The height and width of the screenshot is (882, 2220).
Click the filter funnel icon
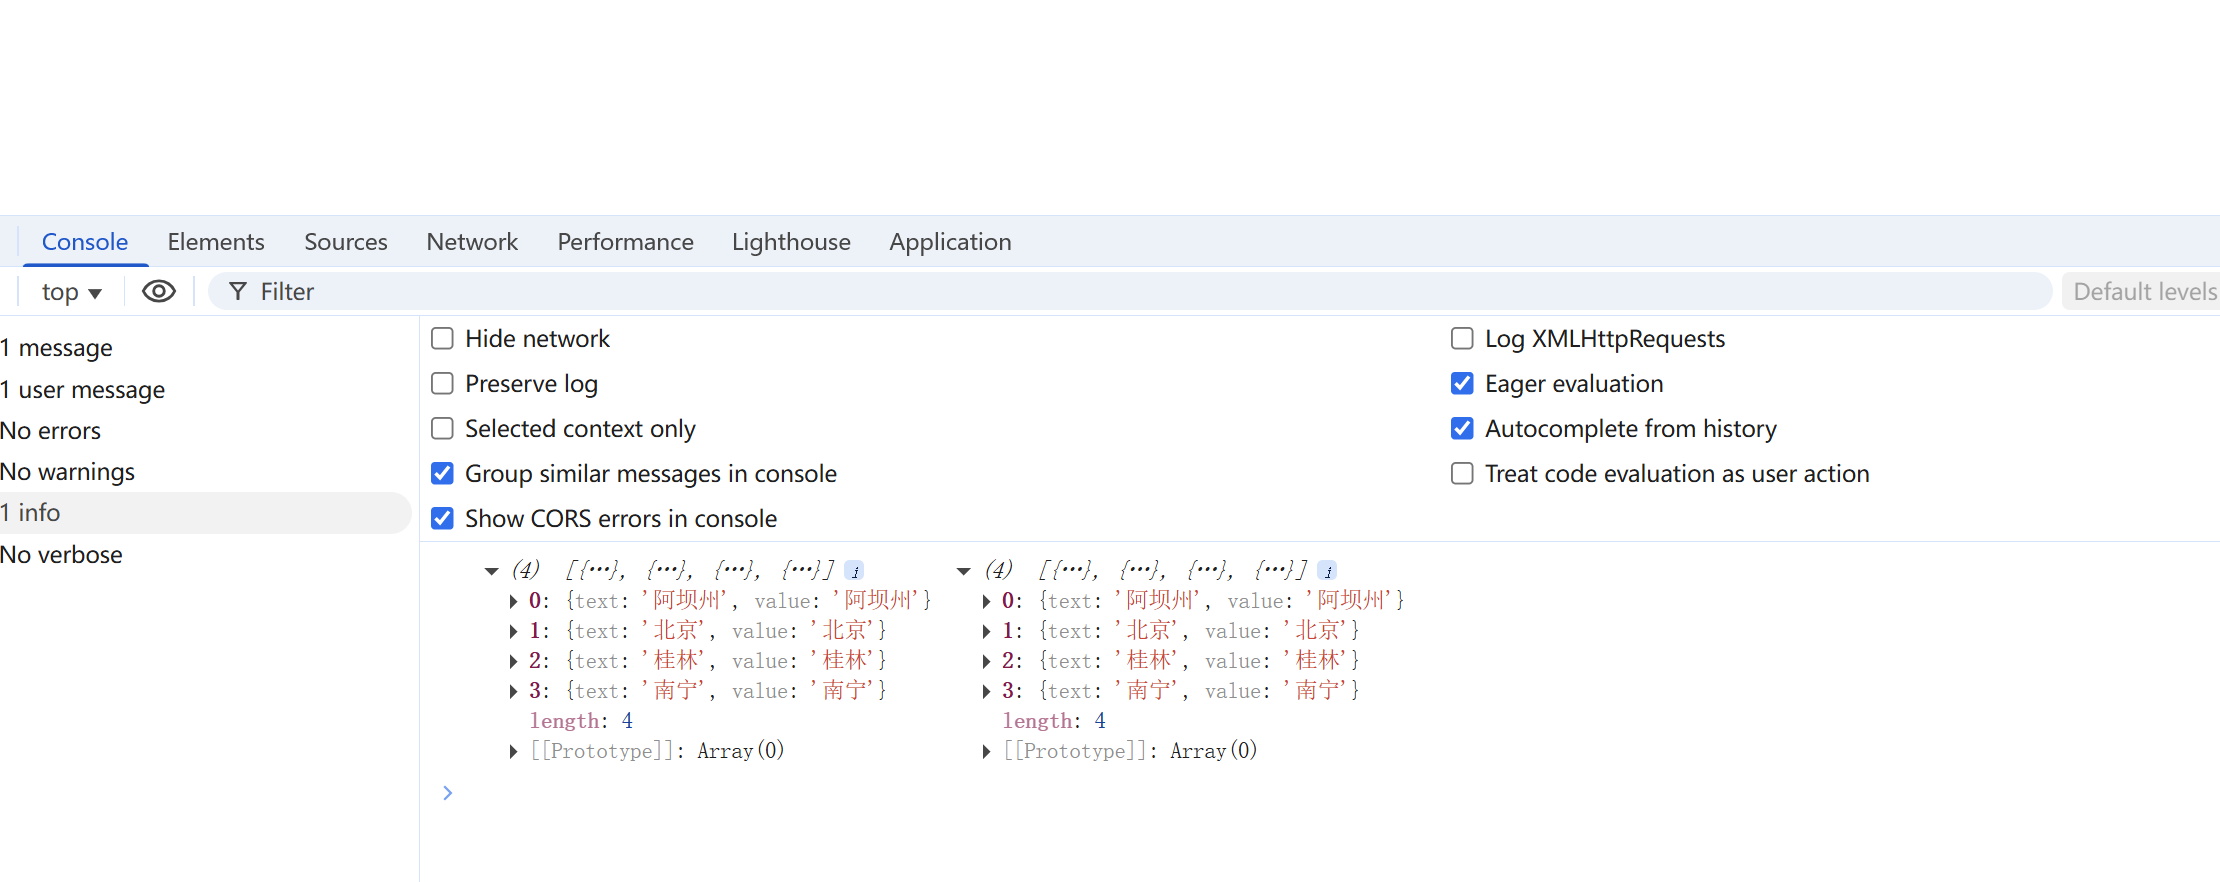238,291
